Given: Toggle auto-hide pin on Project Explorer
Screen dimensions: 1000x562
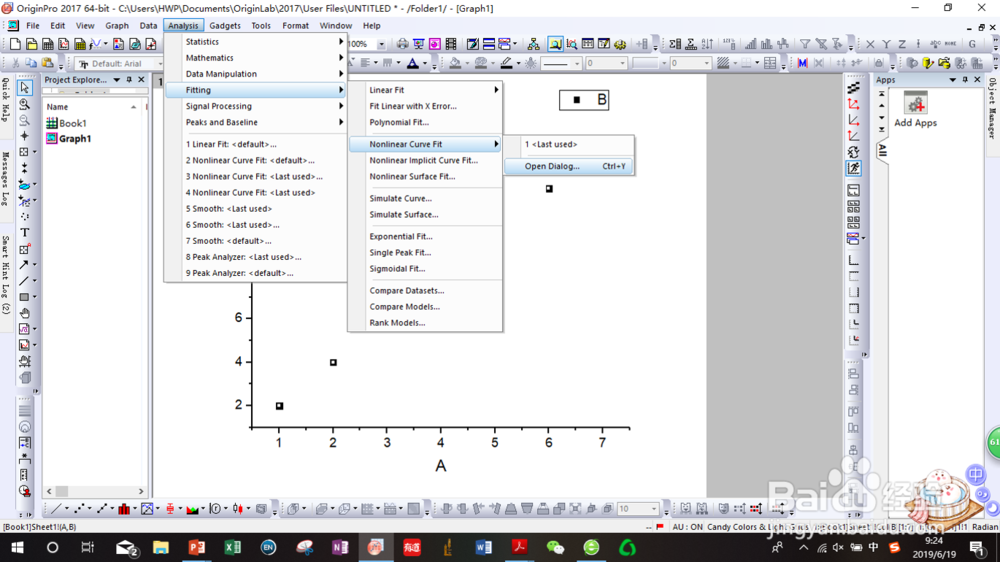Looking at the screenshot, I should (129, 80).
